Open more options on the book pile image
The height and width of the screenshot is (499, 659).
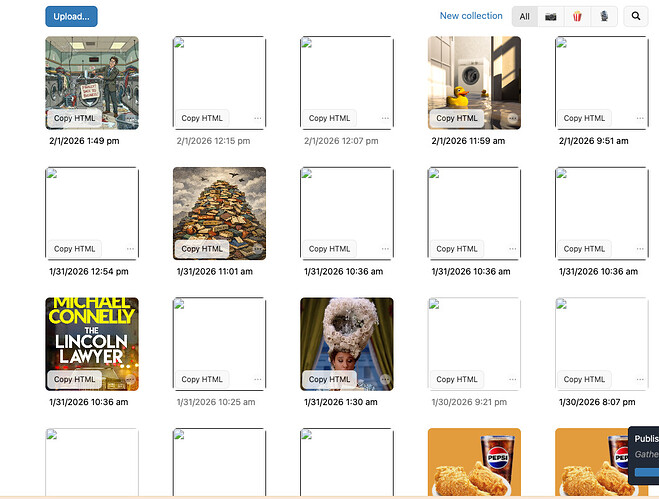point(258,249)
